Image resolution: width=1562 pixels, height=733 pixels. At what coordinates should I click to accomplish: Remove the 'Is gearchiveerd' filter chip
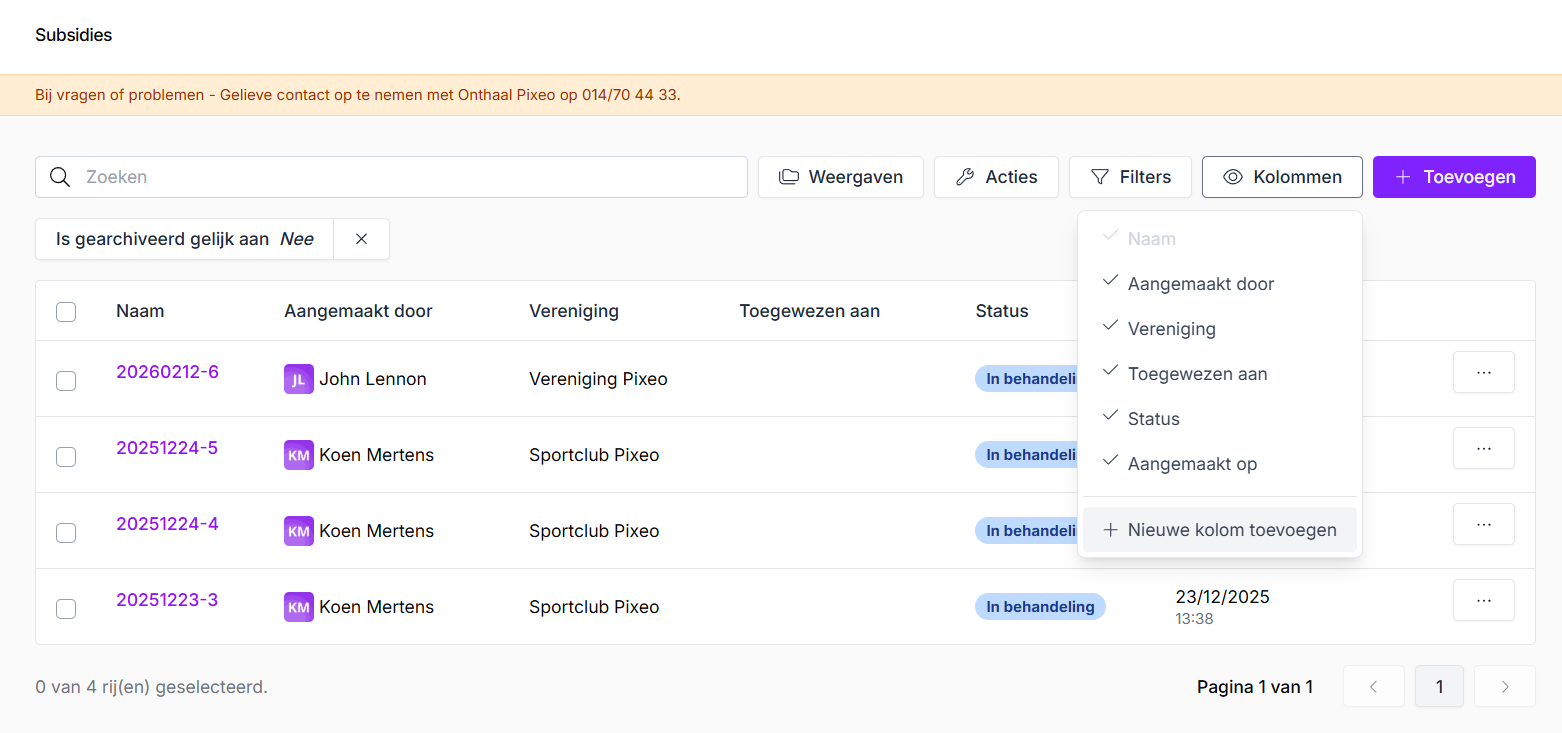361,239
